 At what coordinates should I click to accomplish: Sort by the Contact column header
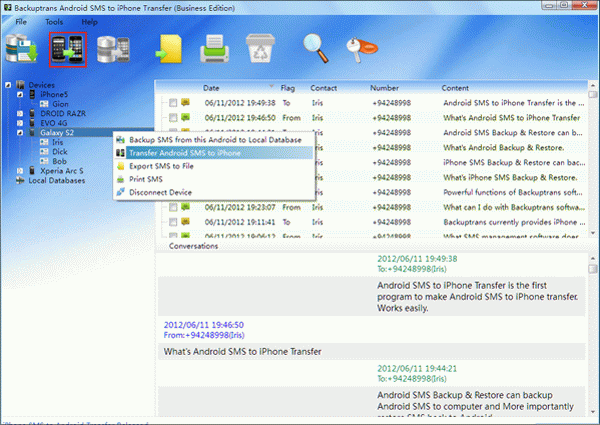[323, 88]
